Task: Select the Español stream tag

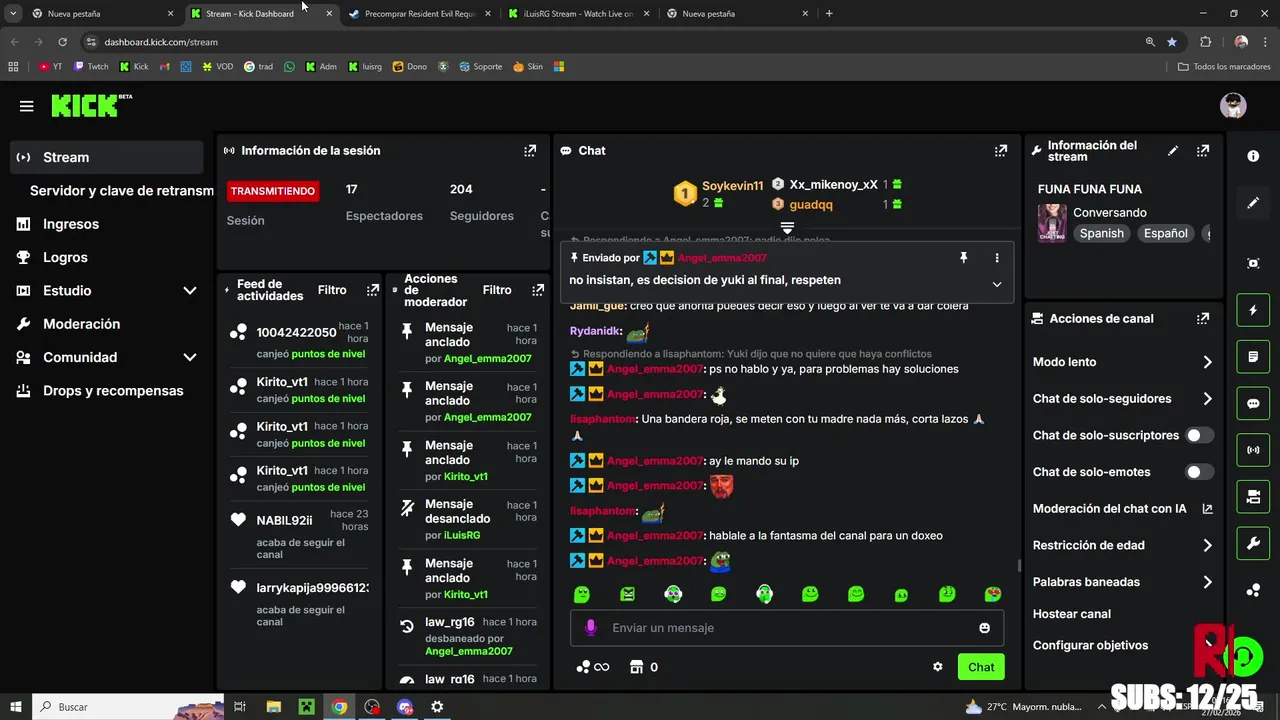Action: [1166, 233]
